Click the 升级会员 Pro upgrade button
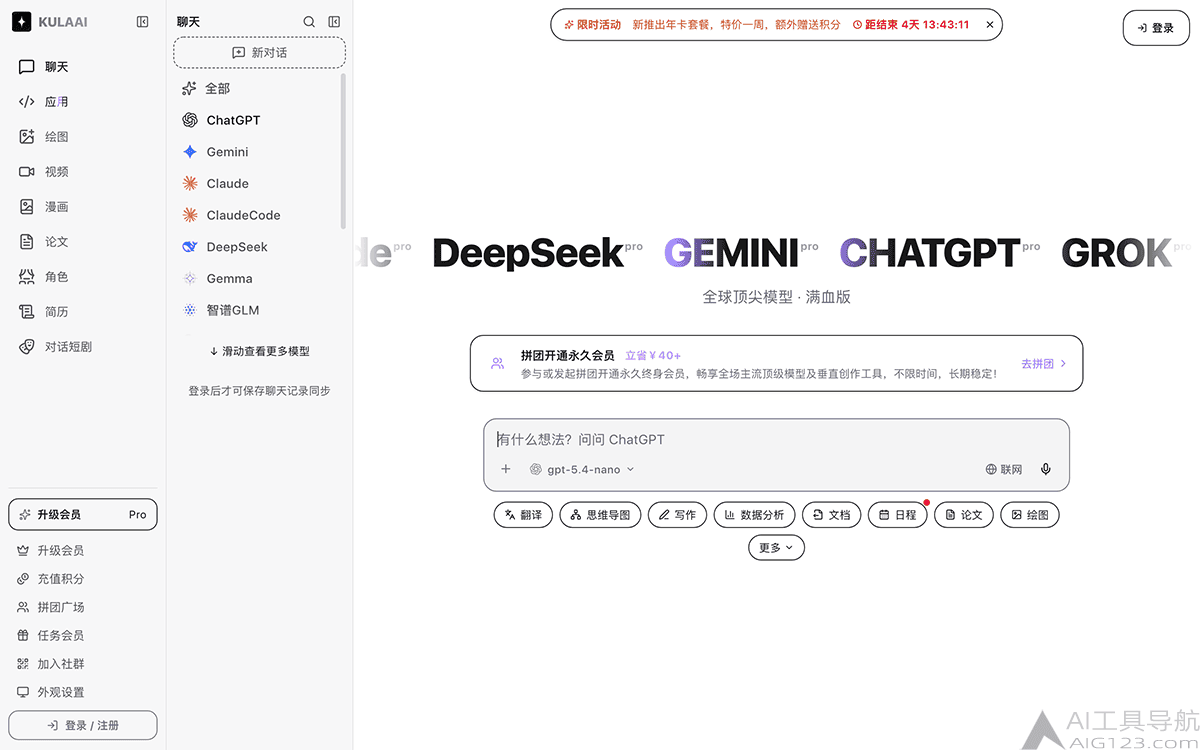The width and height of the screenshot is (1200, 750). pos(83,514)
